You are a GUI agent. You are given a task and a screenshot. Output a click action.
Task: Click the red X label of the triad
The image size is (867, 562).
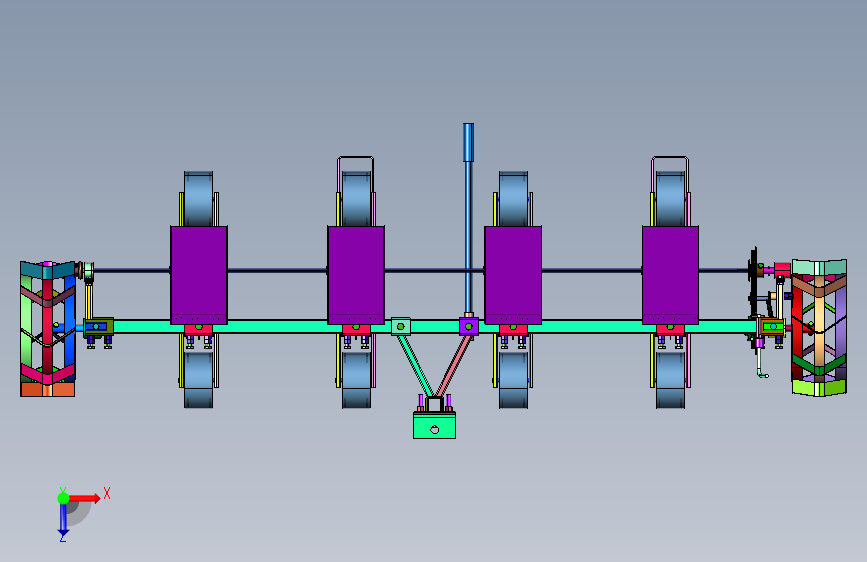coord(107,493)
